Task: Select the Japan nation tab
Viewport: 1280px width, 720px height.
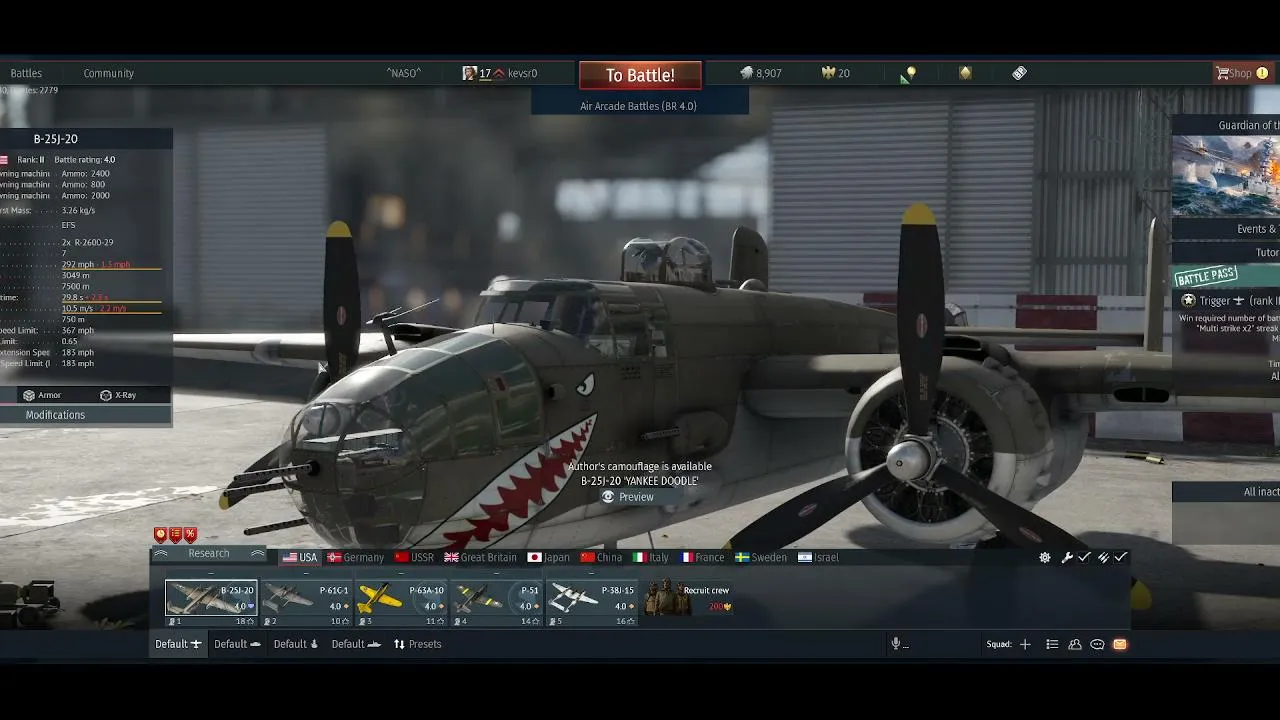Action: coord(549,558)
